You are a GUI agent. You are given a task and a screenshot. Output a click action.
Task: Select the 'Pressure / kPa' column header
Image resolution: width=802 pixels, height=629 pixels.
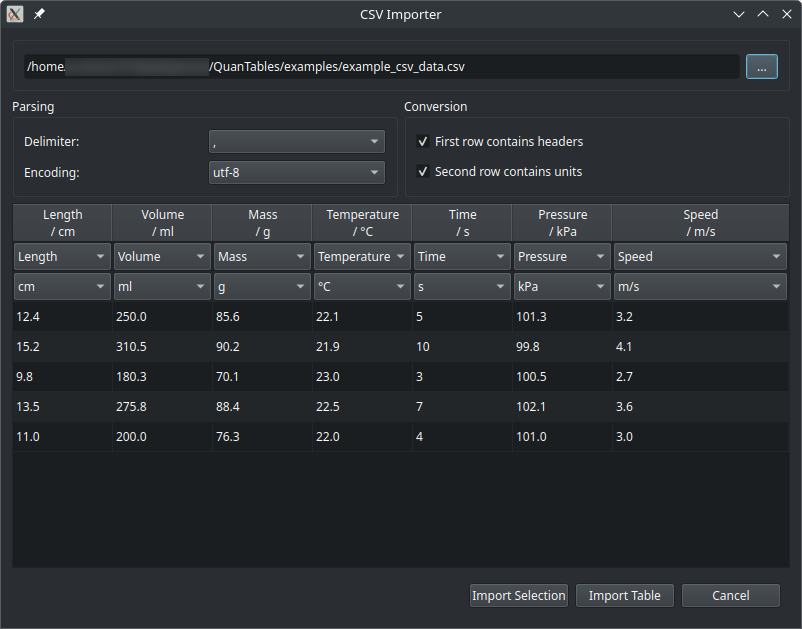pyautogui.click(x=562, y=221)
